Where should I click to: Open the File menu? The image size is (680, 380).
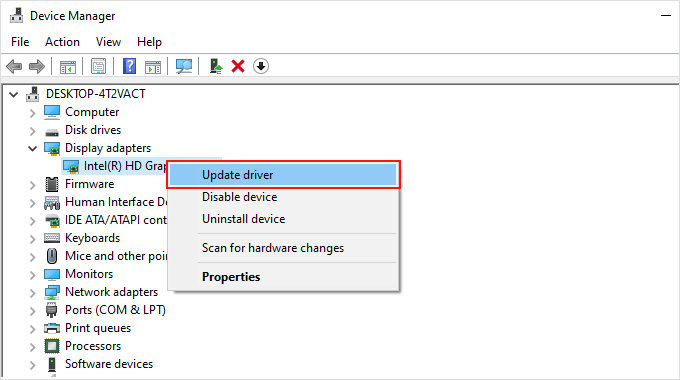20,42
